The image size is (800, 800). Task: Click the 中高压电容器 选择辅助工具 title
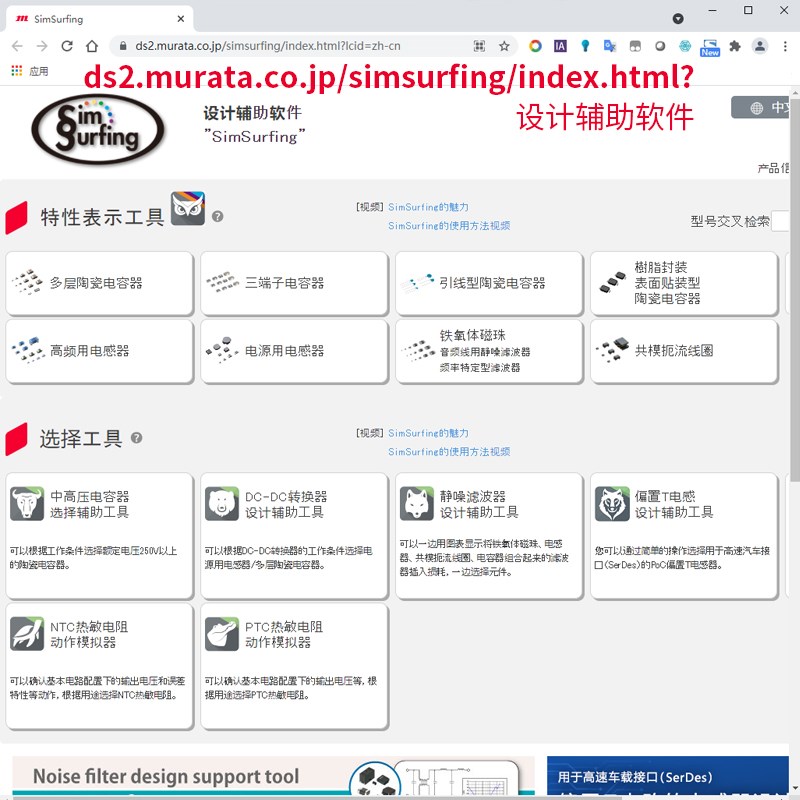90,504
